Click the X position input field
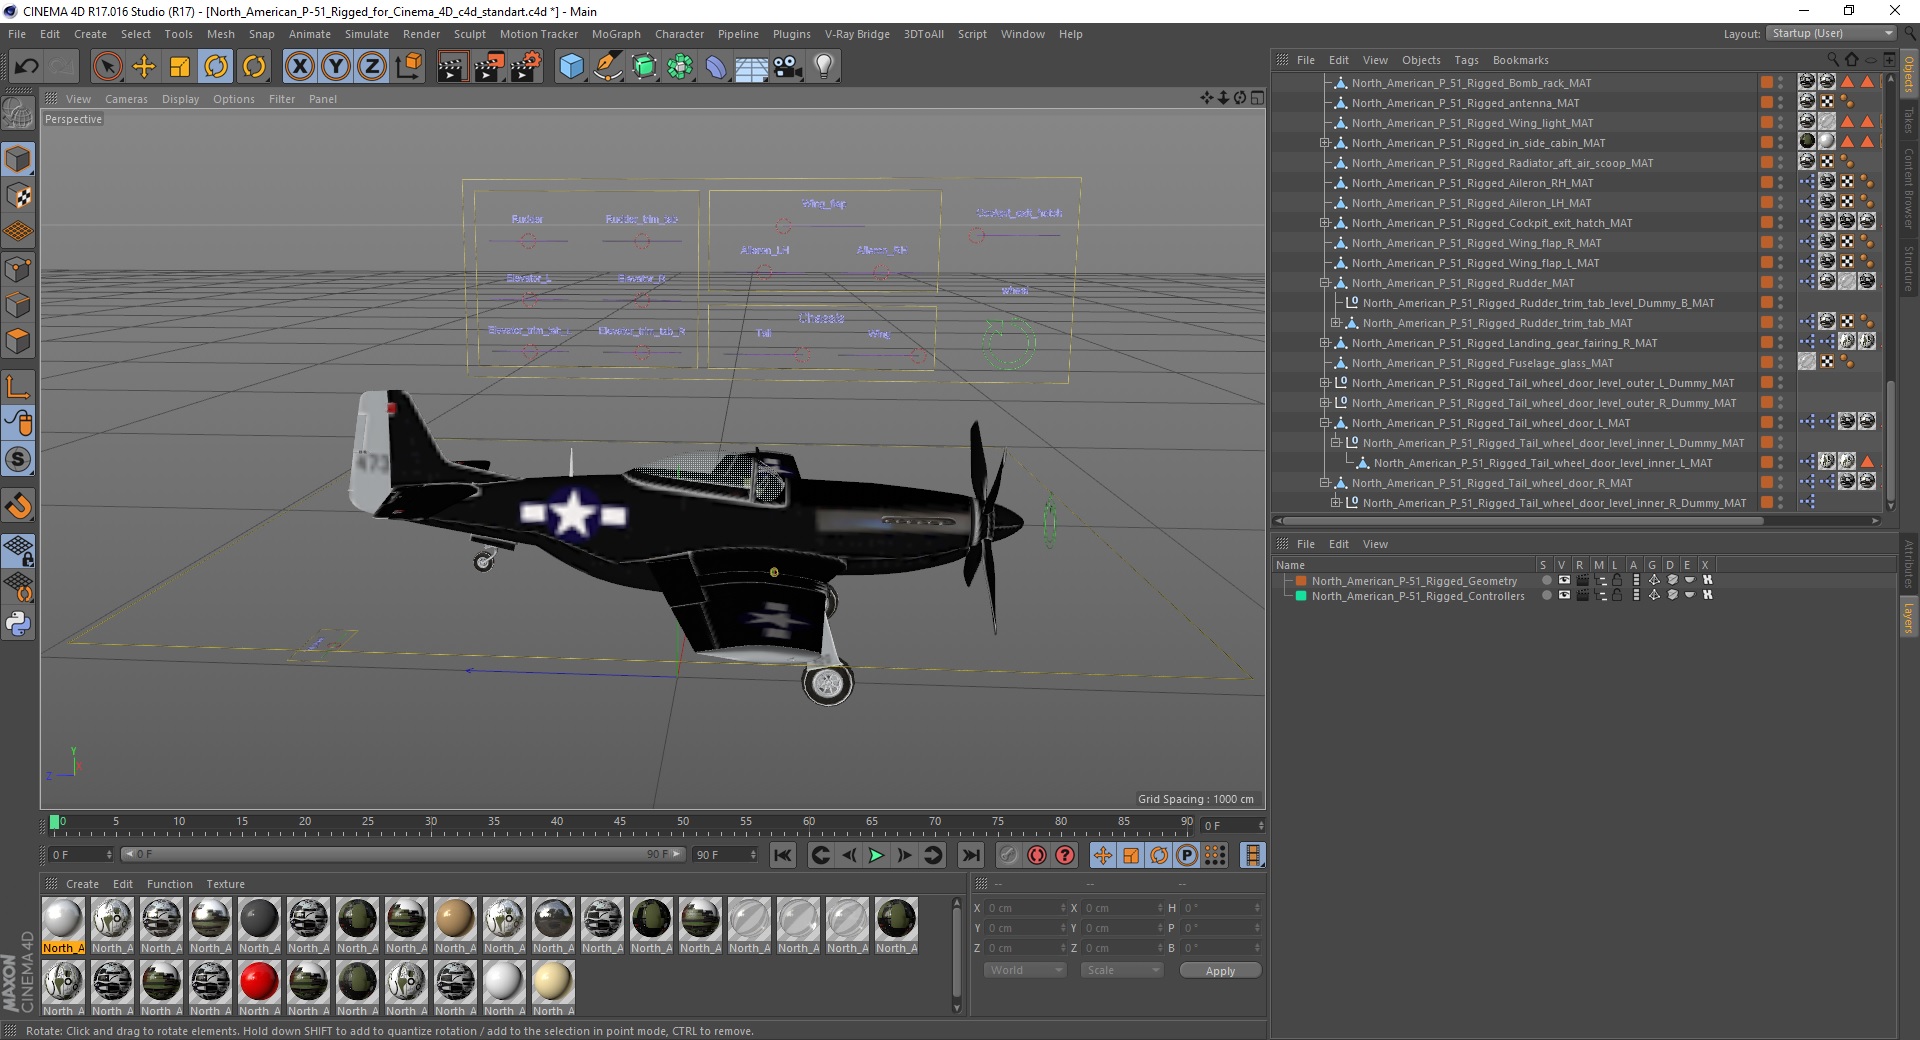 click(1026, 908)
